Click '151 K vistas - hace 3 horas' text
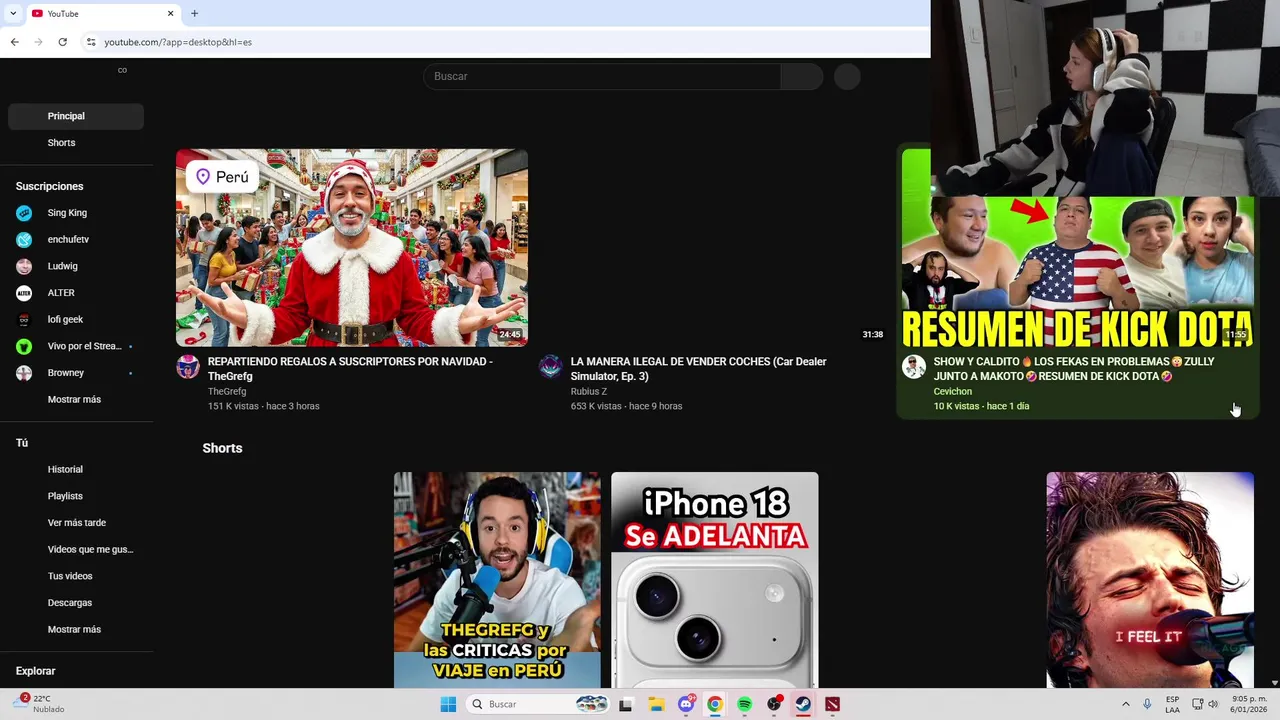The height and width of the screenshot is (720, 1280). click(264, 406)
